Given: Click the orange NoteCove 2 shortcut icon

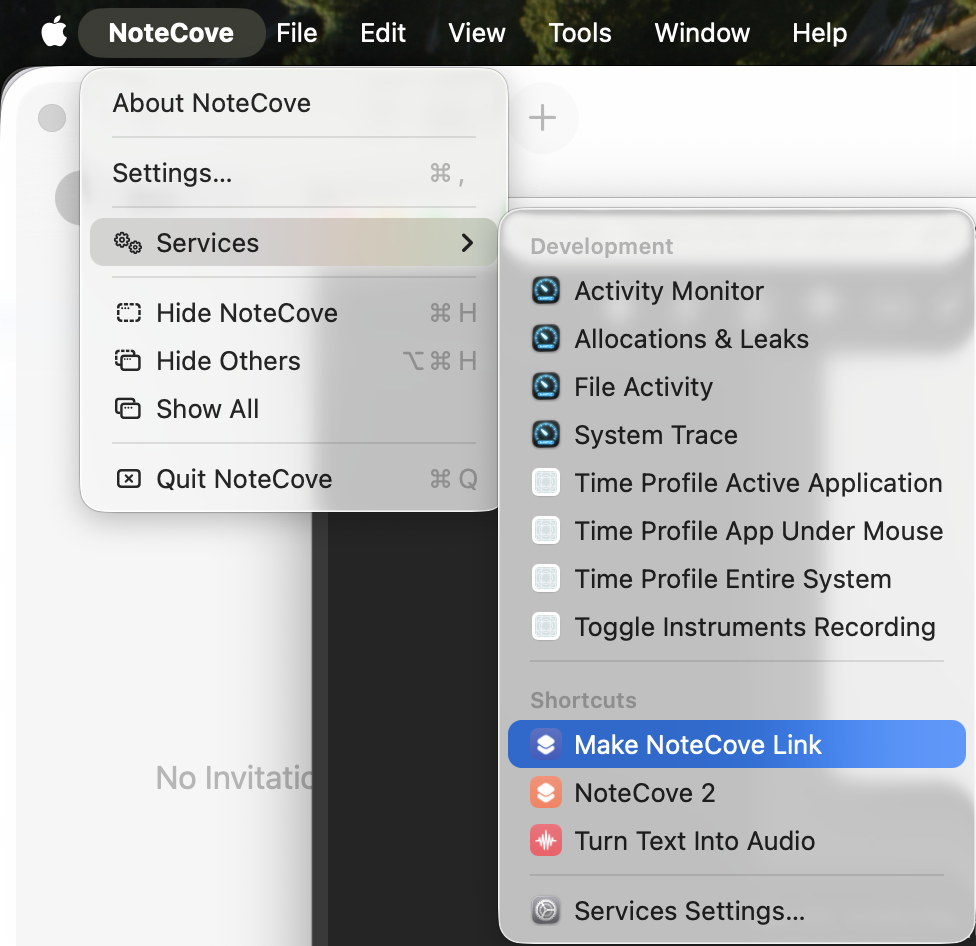Looking at the screenshot, I should point(546,792).
